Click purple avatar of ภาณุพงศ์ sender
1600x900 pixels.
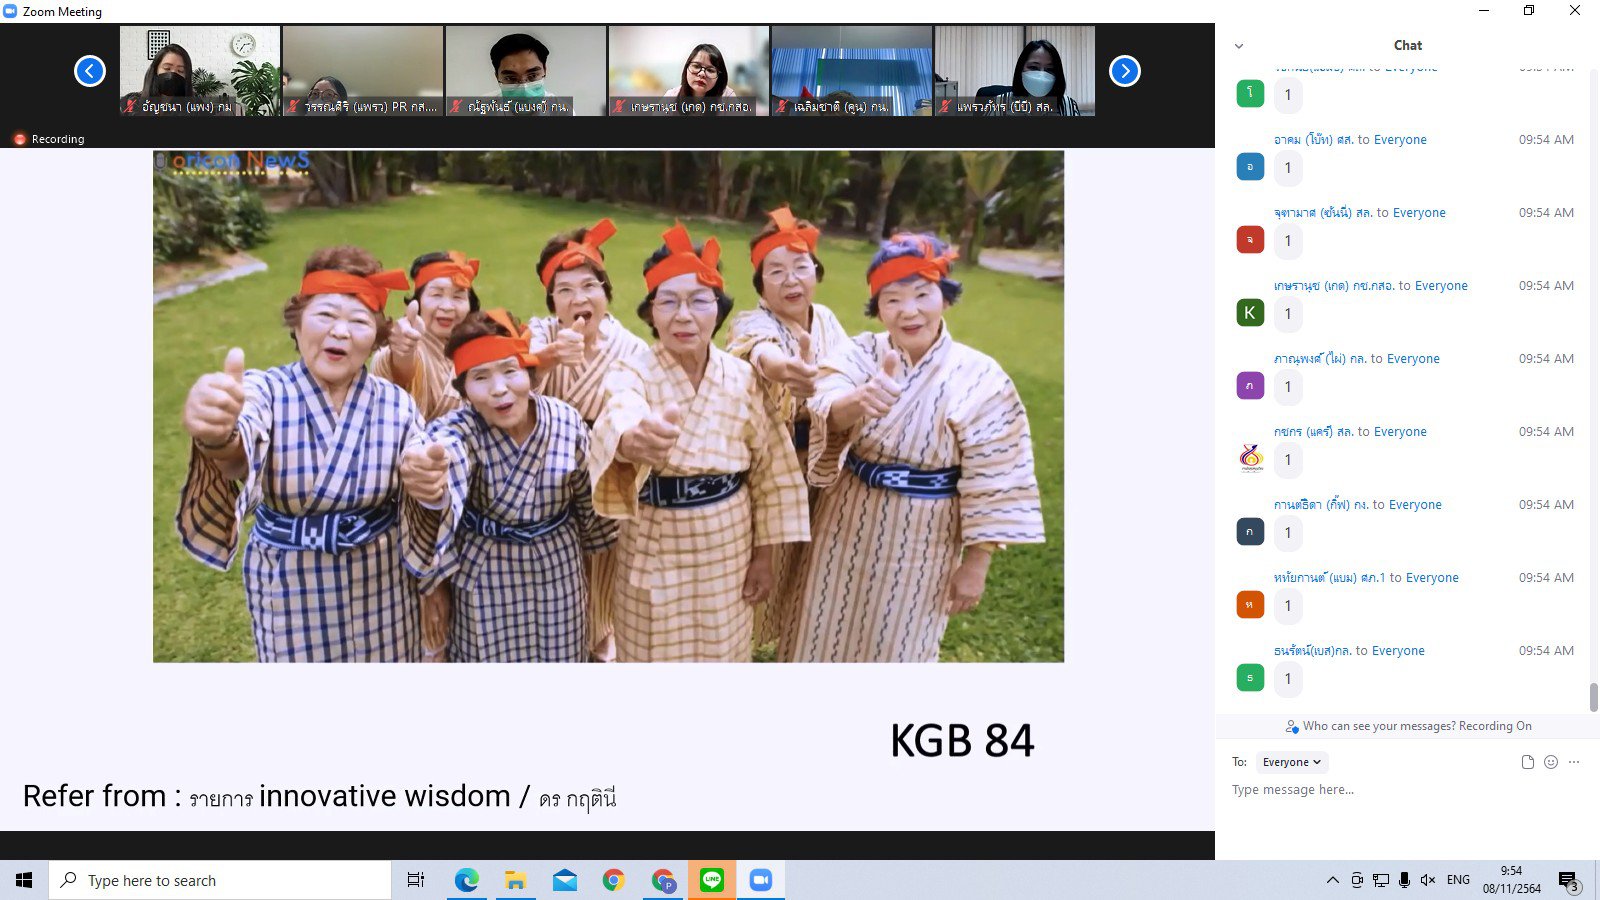click(1250, 386)
